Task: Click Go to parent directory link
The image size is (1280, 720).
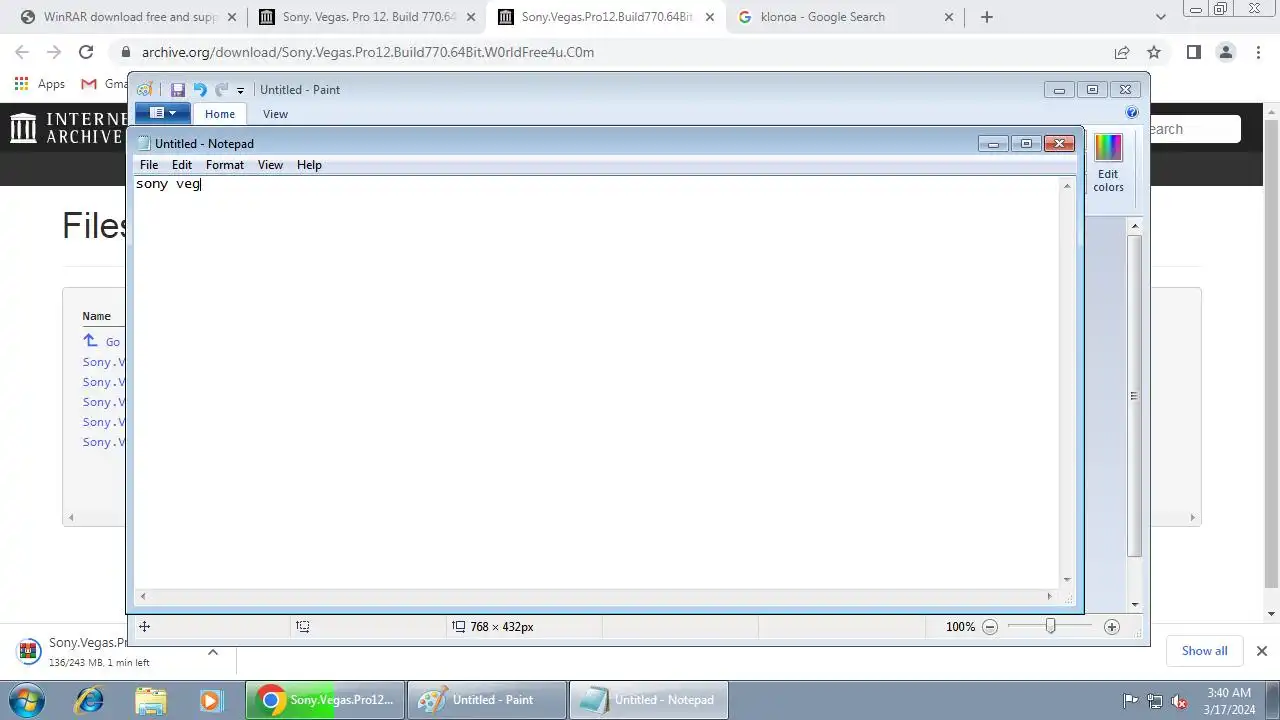Action: pos(101,342)
